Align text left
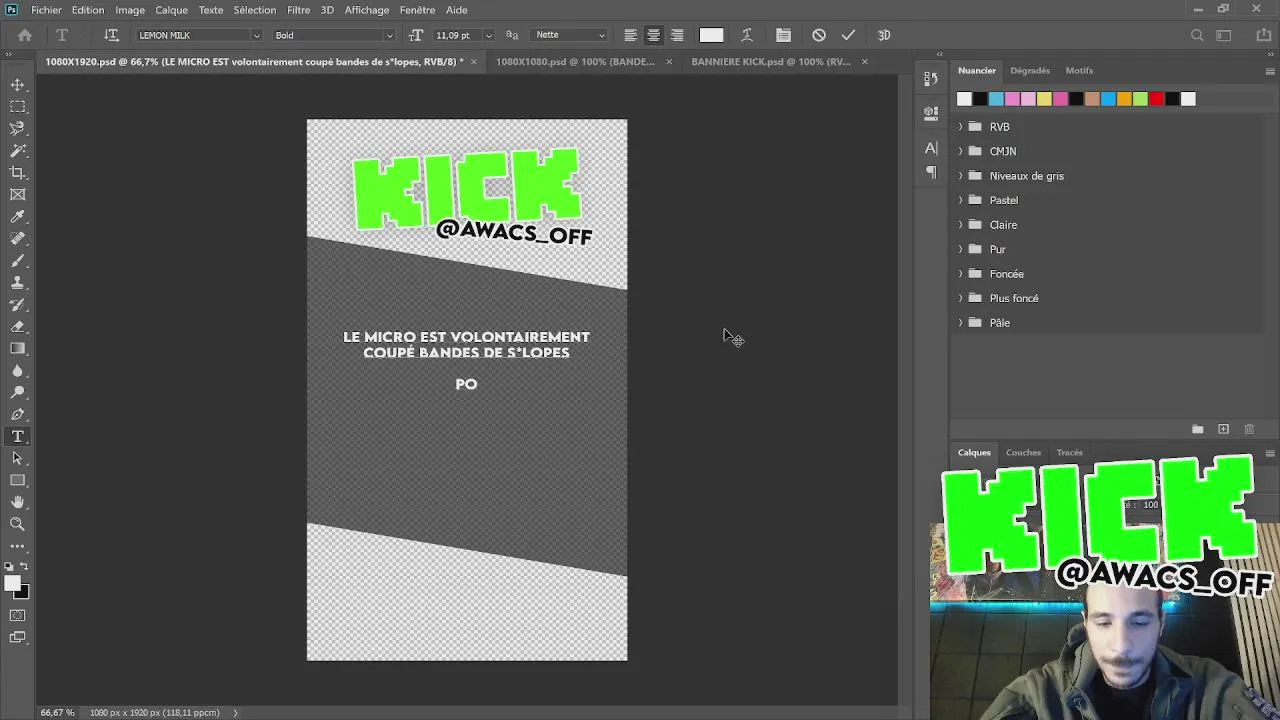 coord(630,35)
